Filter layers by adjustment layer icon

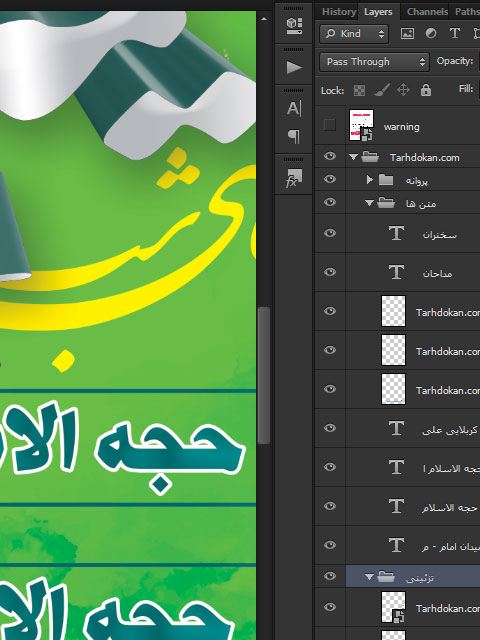tap(431, 33)
